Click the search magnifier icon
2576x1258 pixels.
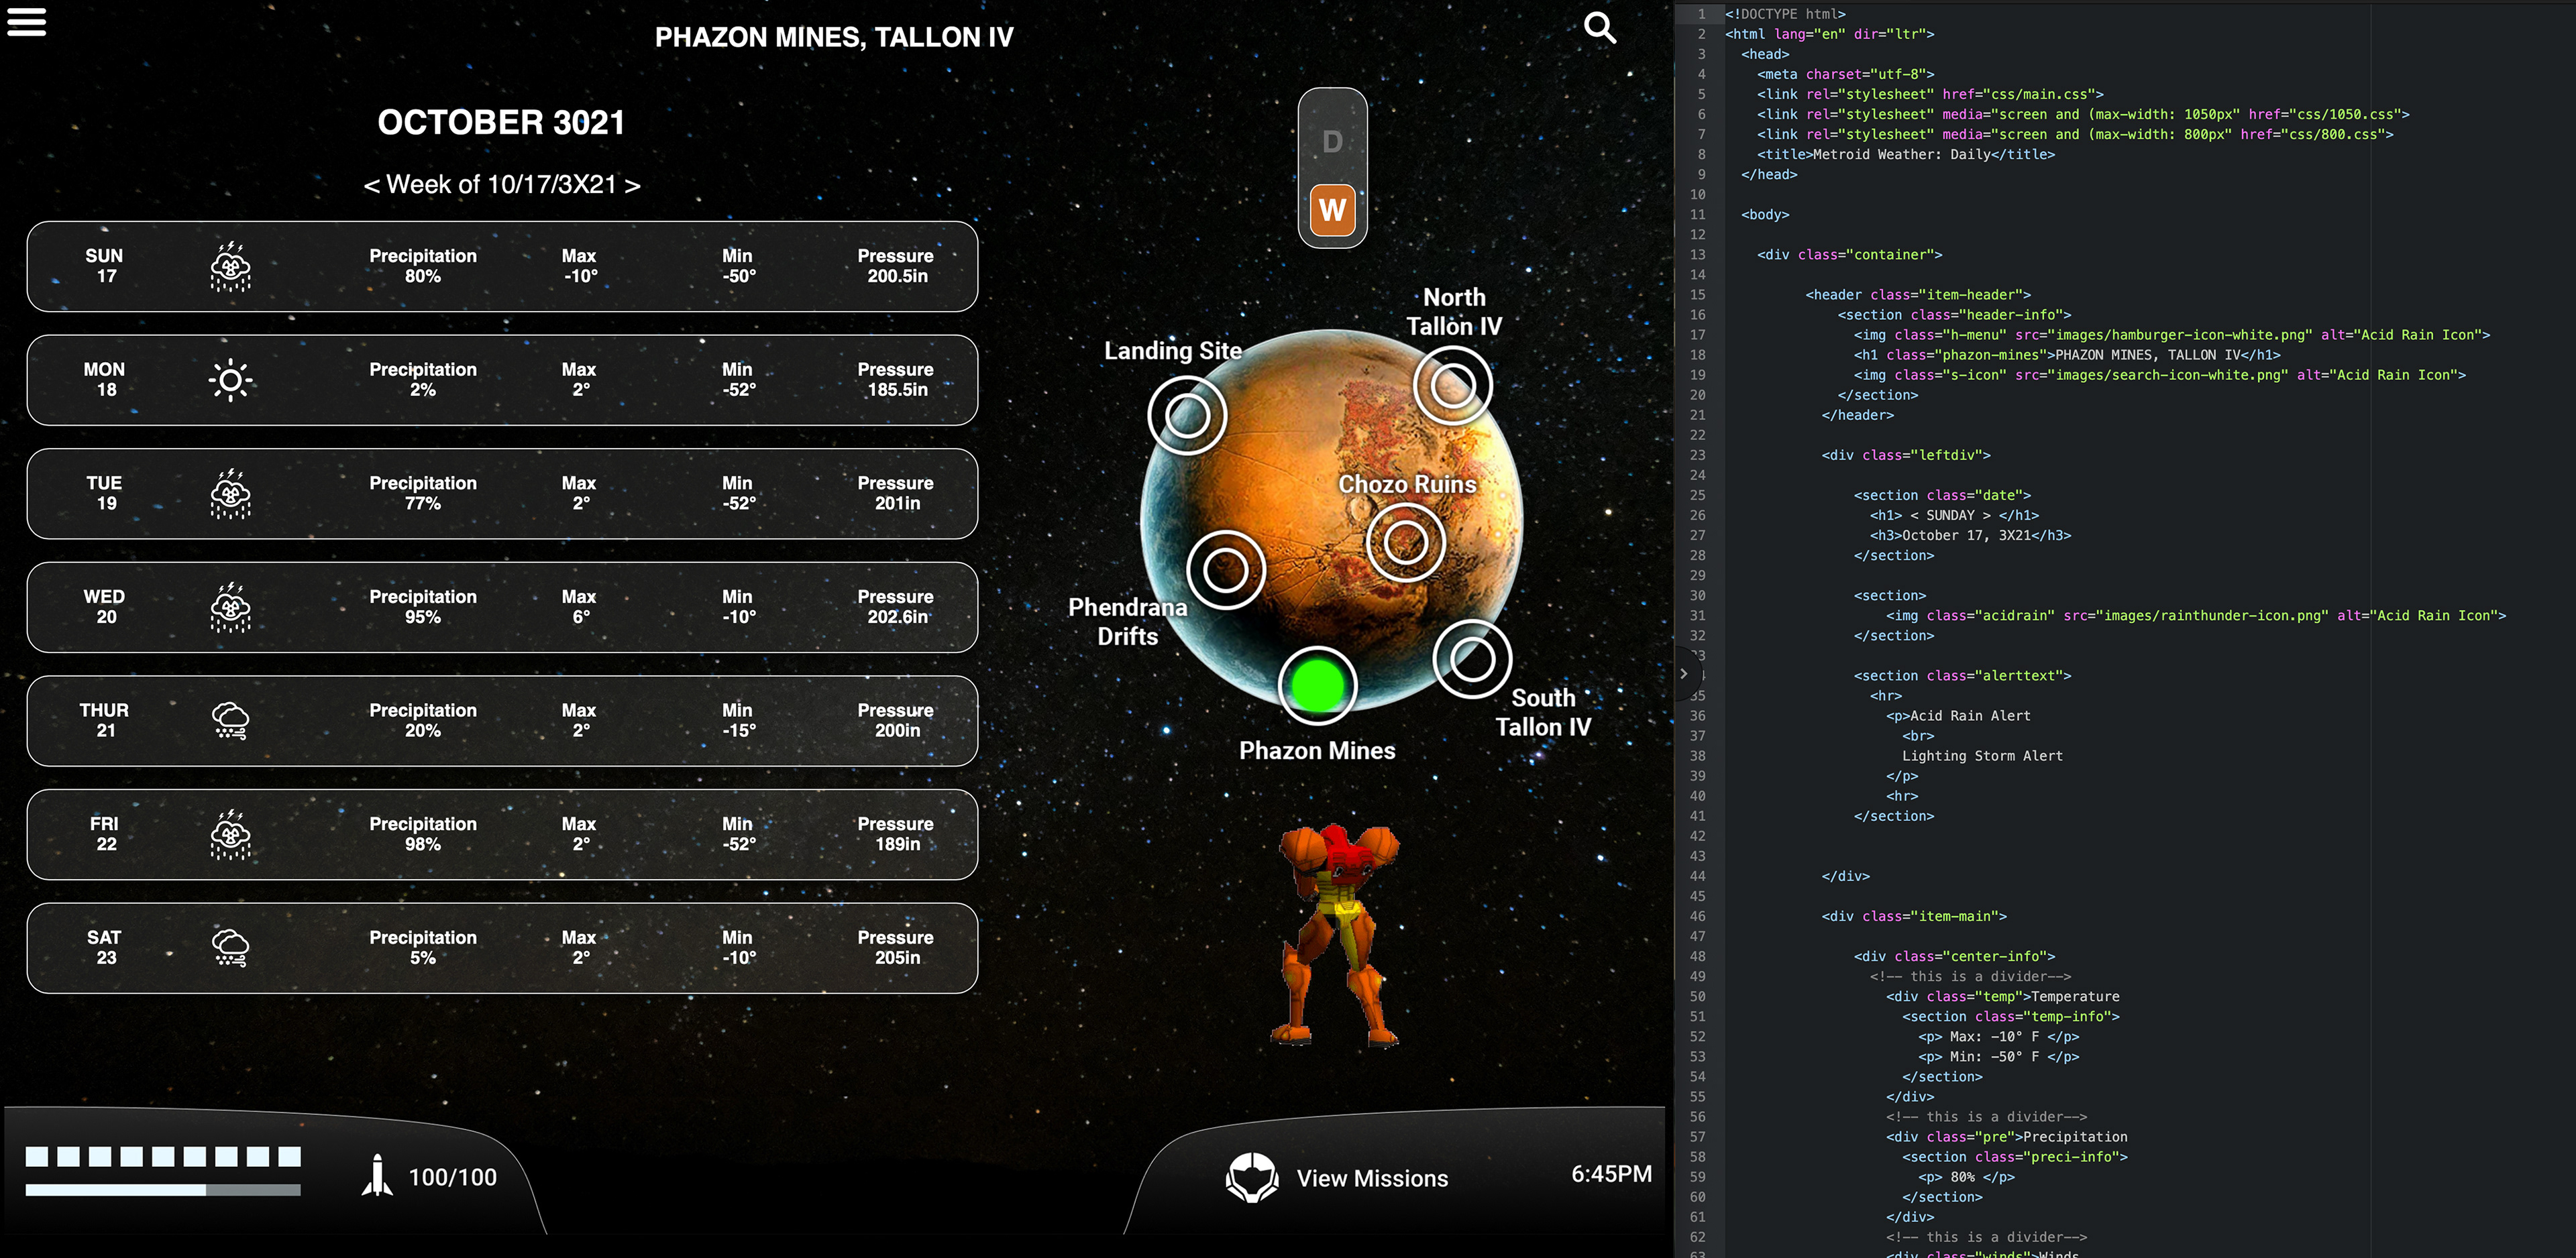click(1600, 27)
